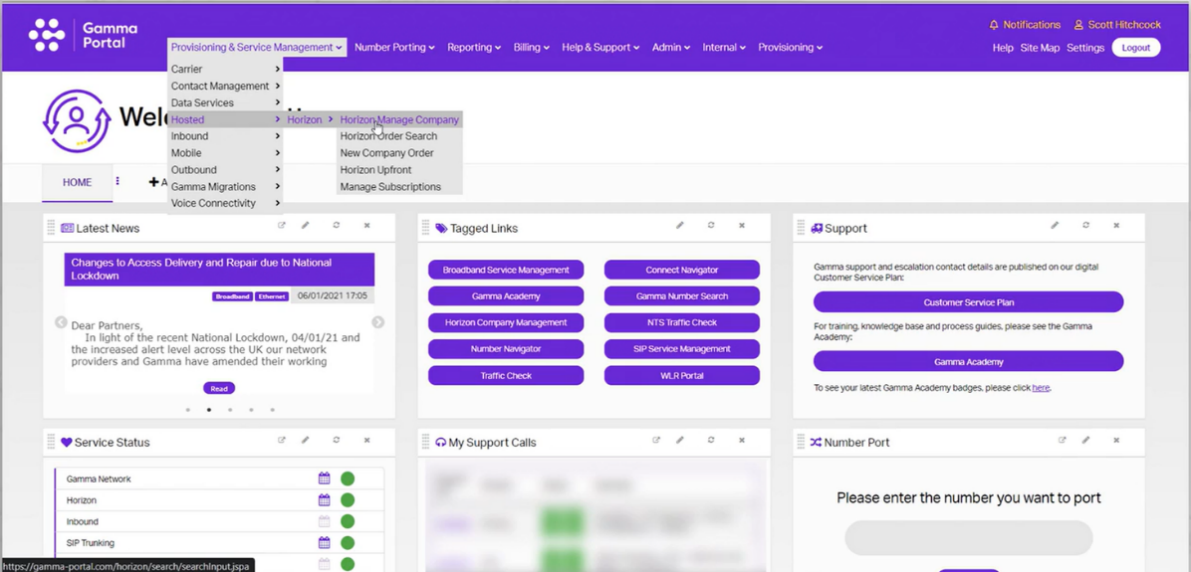Screen dimensions: 1191x572
Task: Open Horizon service calendar icon
Action: 324,500
